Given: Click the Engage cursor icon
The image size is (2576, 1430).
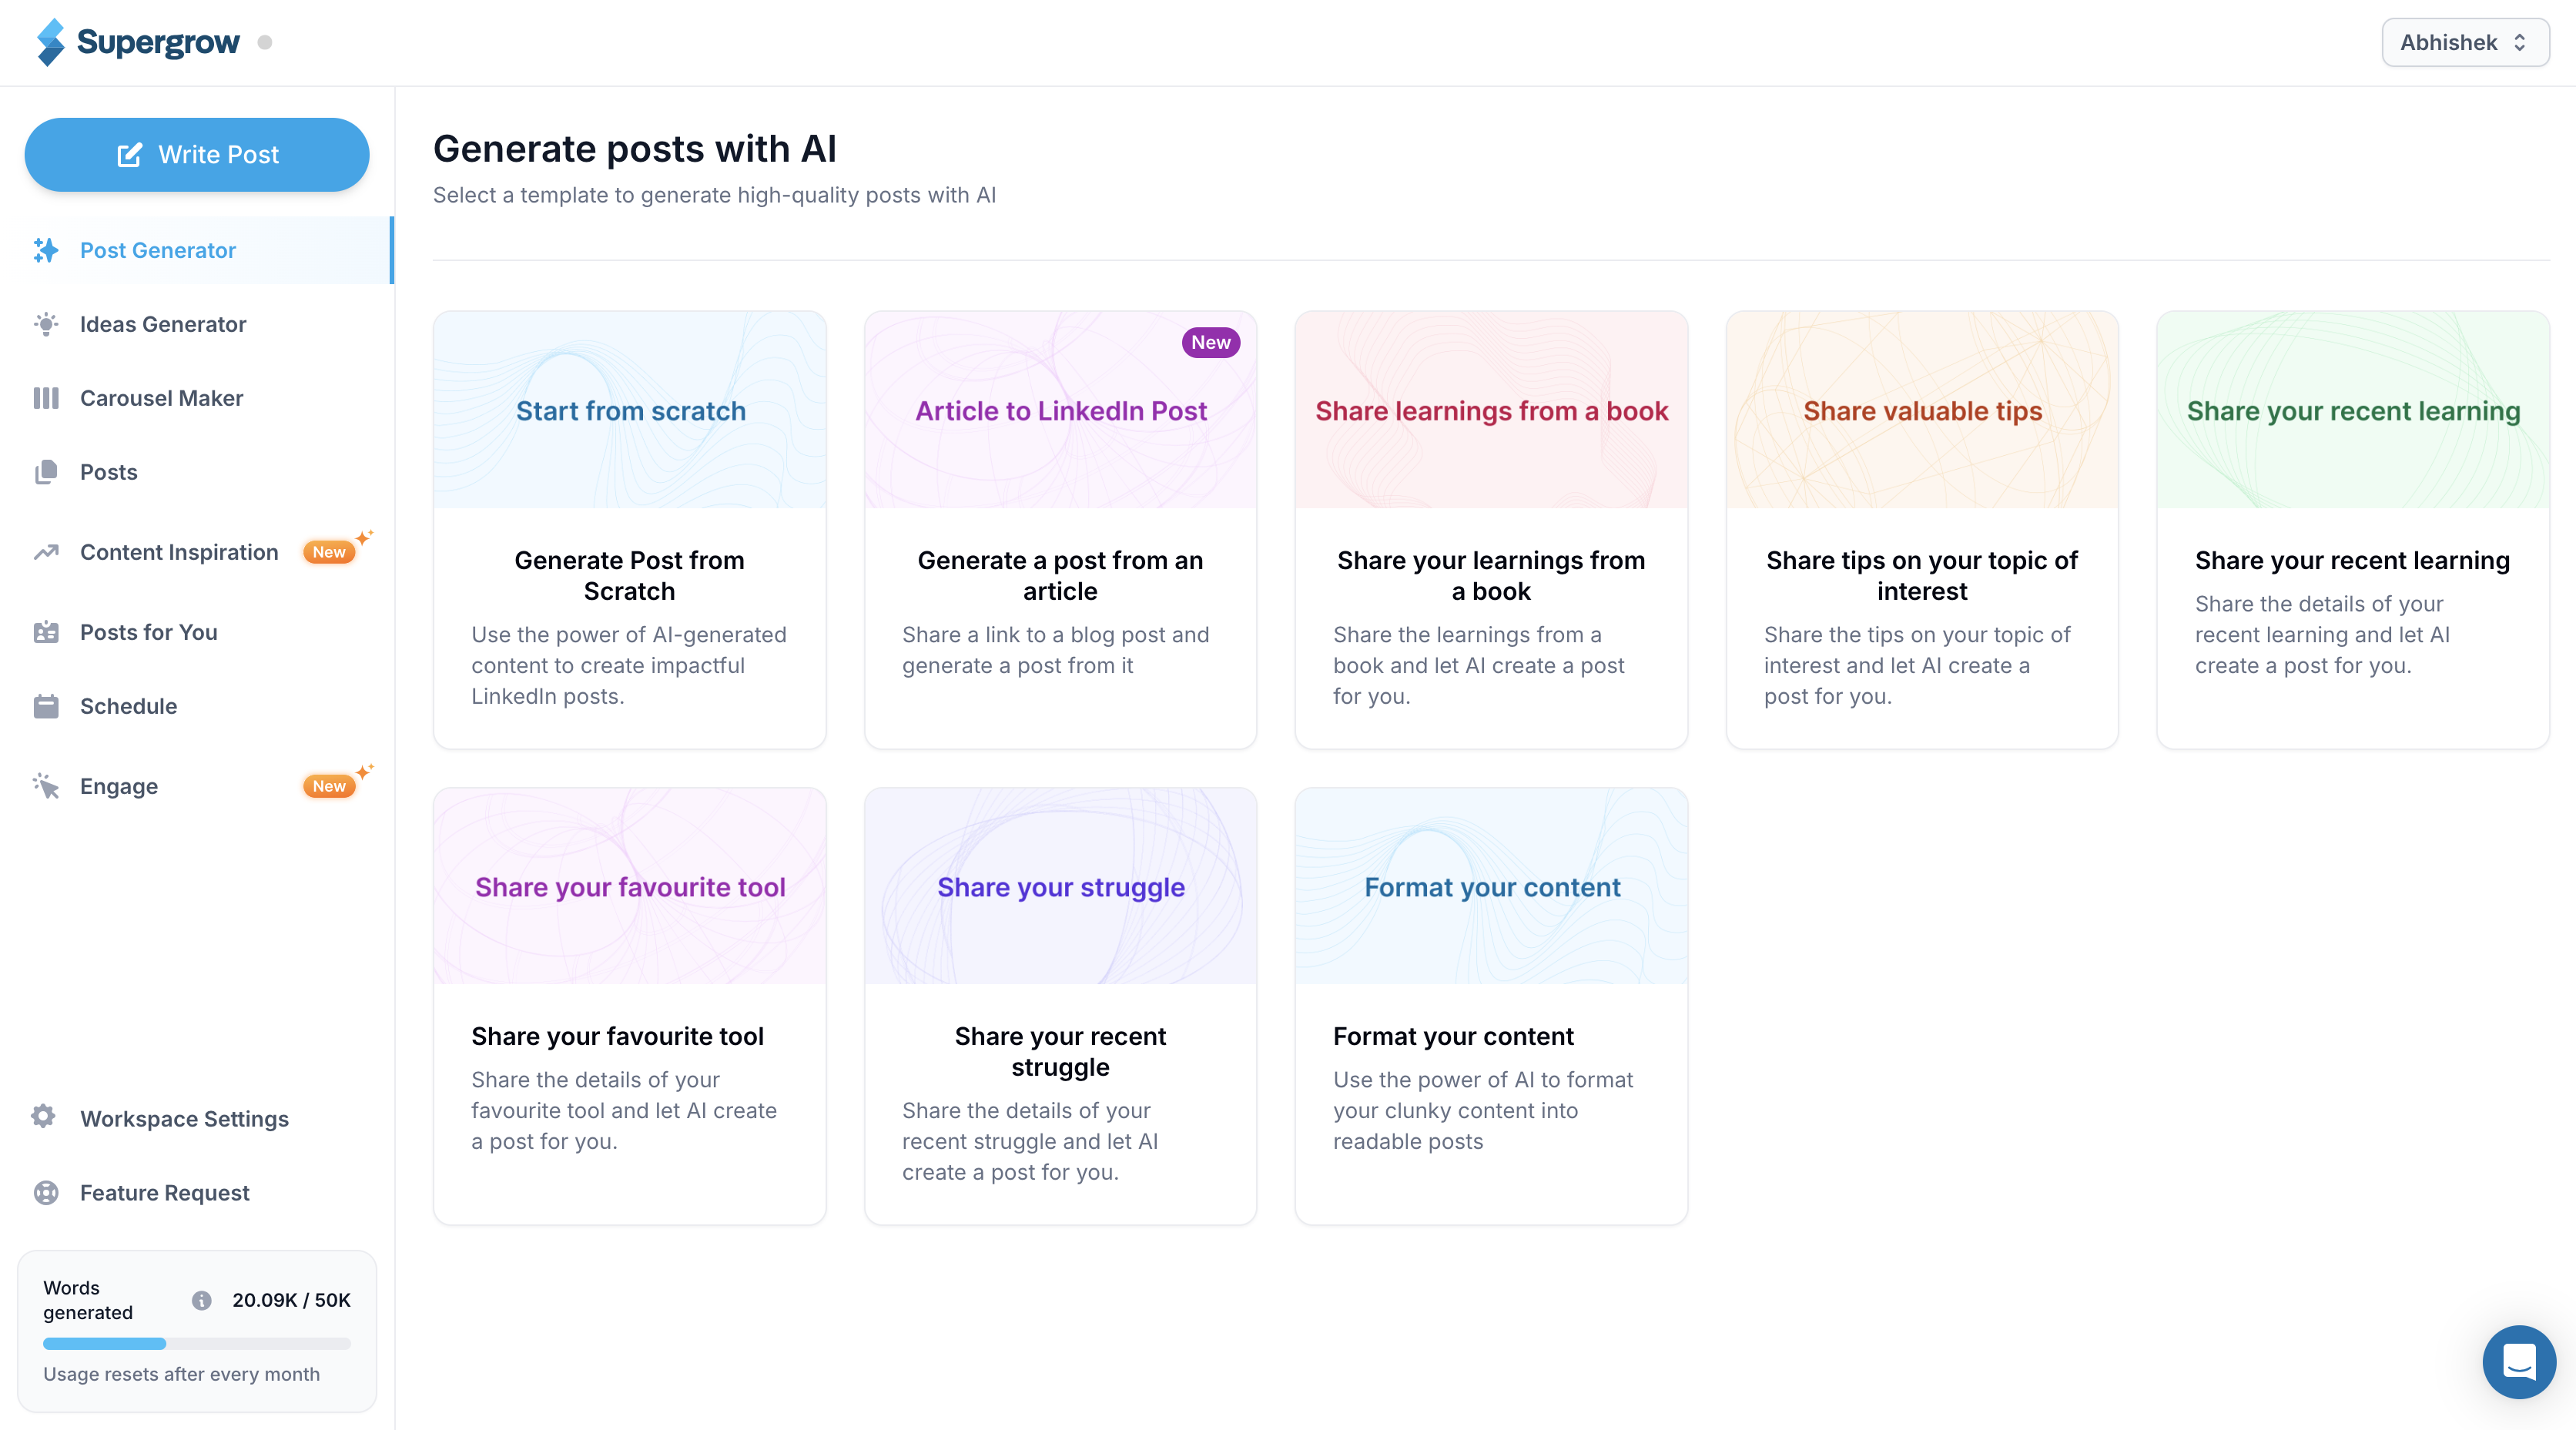Looking at the screenshot, I should pos(46,786).
